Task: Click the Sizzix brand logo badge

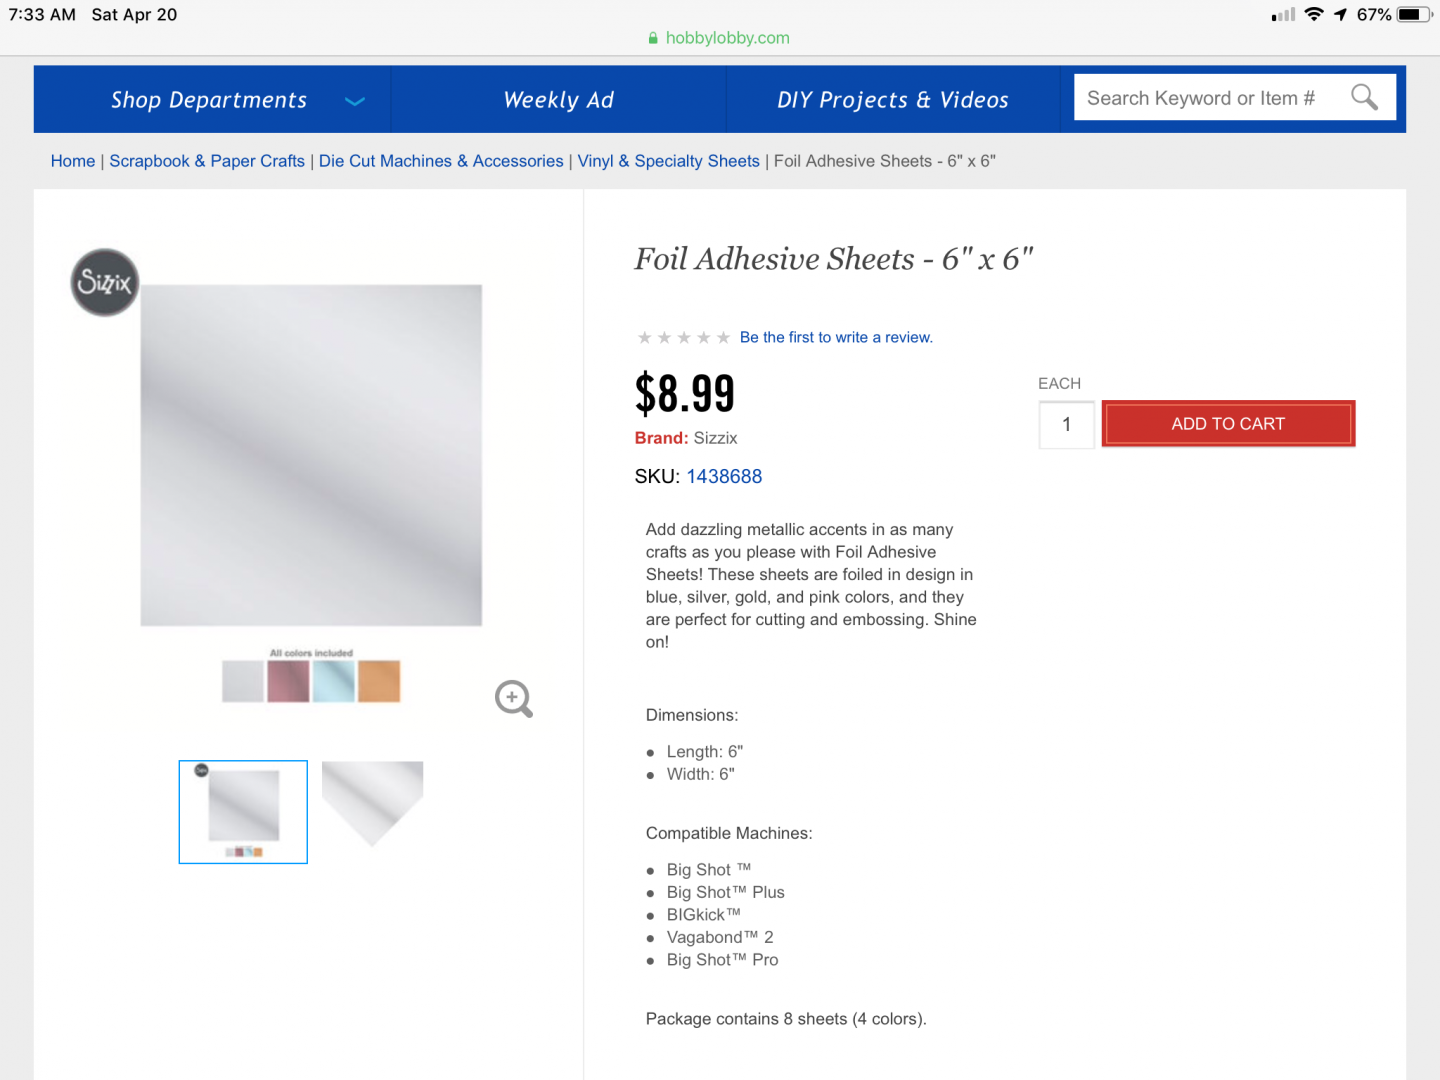Action: coord(104,283)
